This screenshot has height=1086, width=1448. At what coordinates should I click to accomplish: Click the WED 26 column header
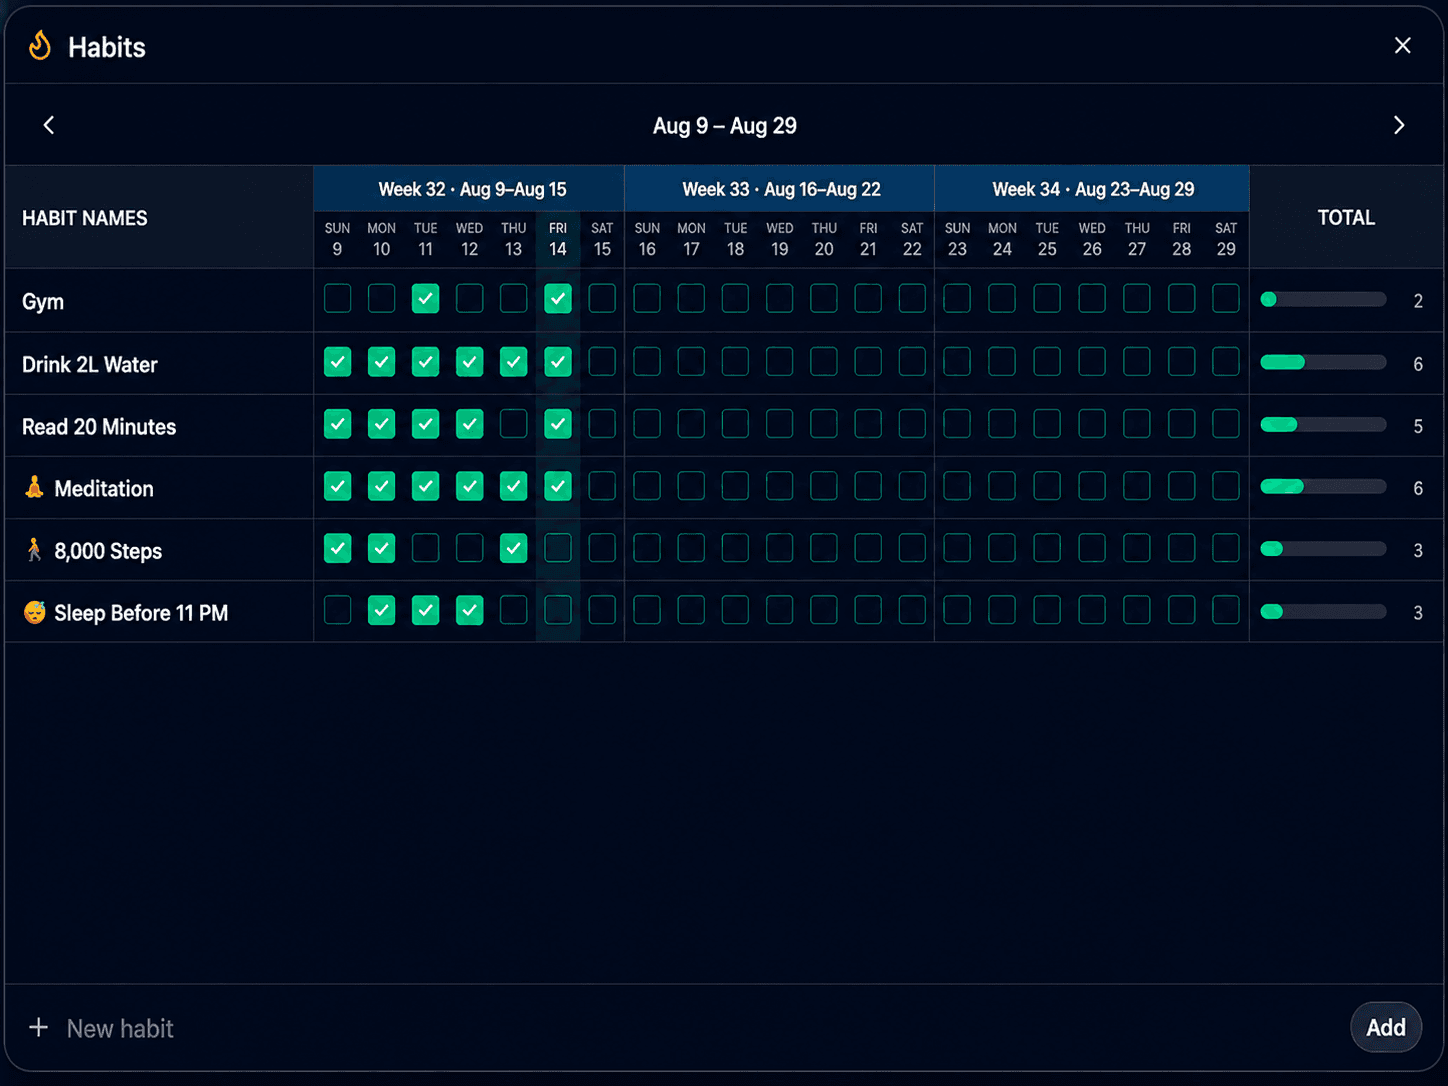point(1092,240)
